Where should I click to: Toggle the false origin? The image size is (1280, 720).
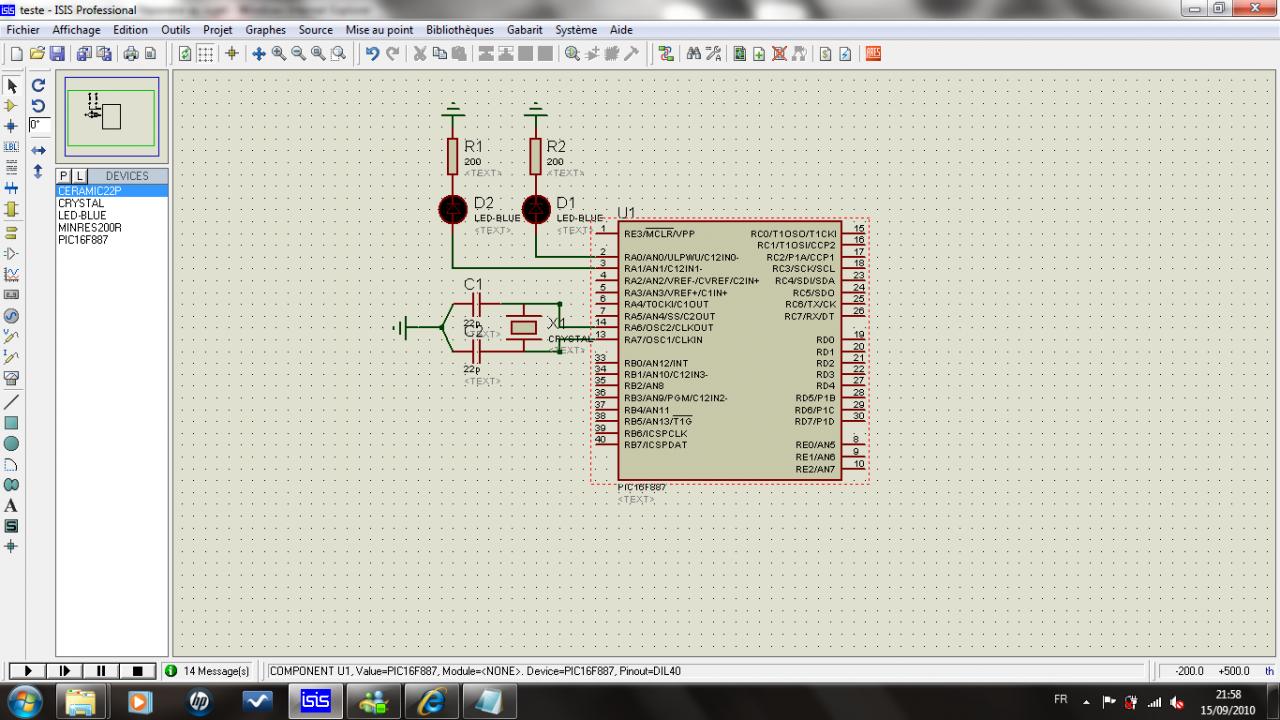point(232,53)
